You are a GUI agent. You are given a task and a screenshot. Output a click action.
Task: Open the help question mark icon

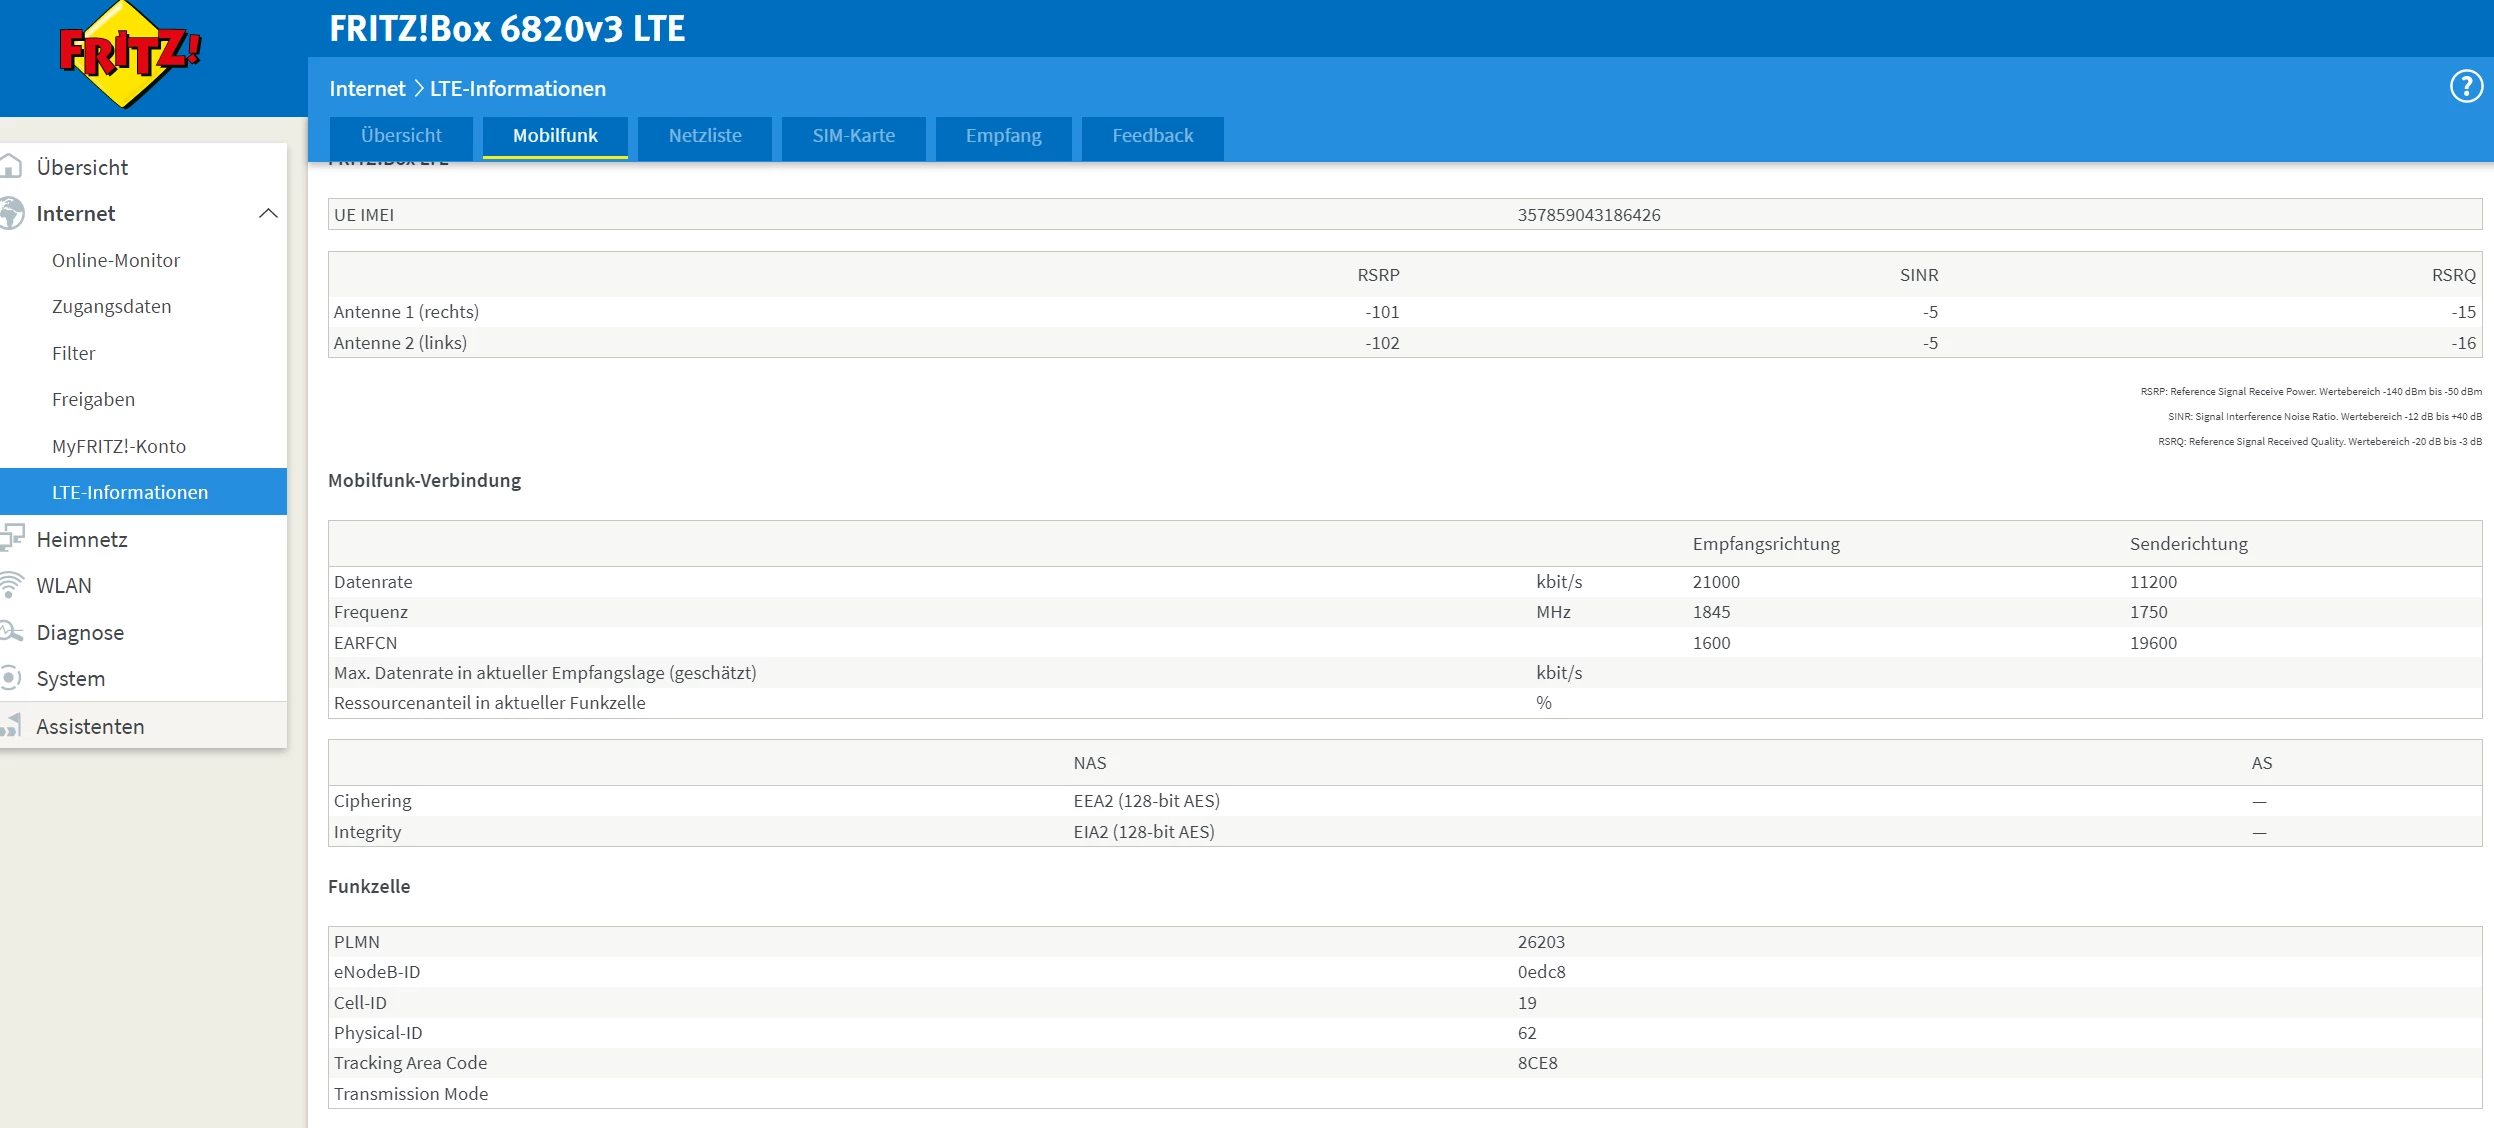coord(2465,87)
